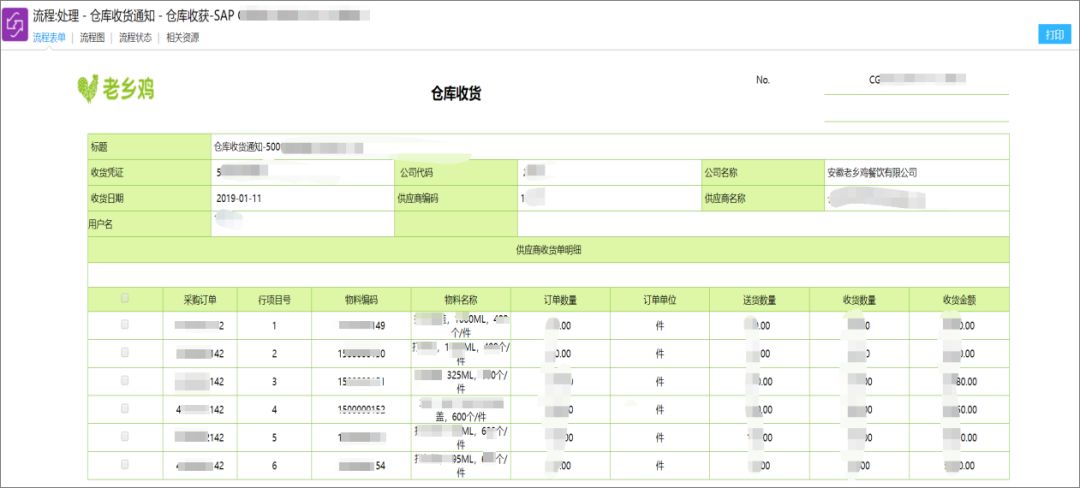The image size is (1080, 488).
Task: Toggle the select-all checkbox in table header
Action: click(125, 298)
